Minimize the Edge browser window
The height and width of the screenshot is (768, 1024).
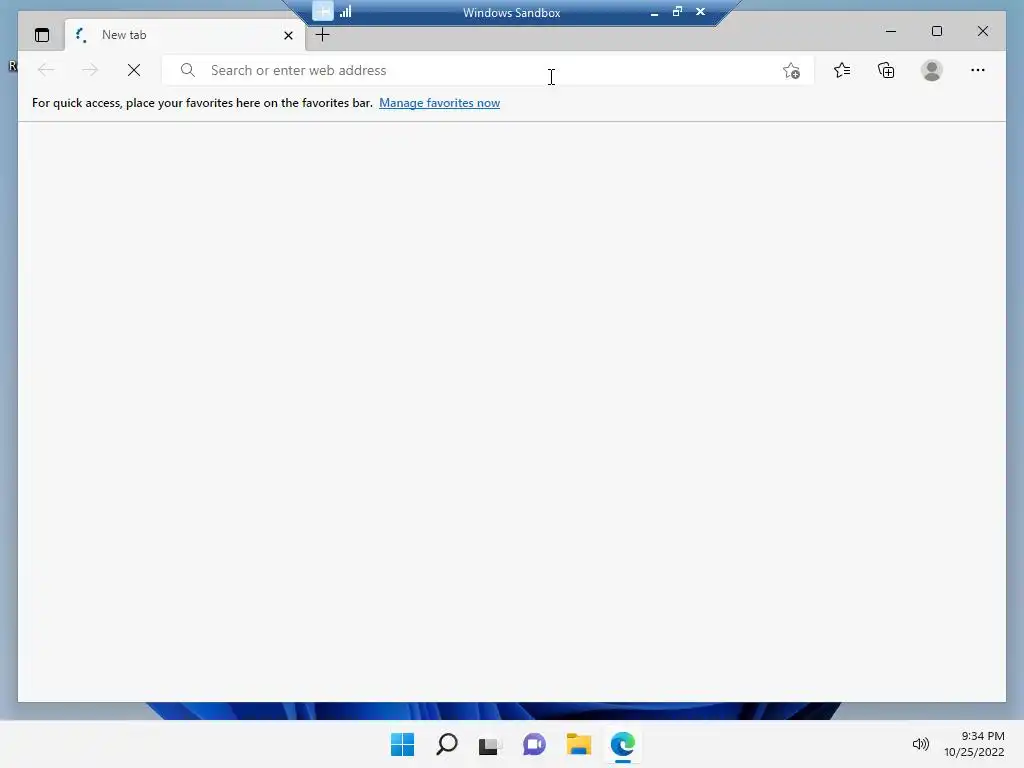(x=891, y=31)
